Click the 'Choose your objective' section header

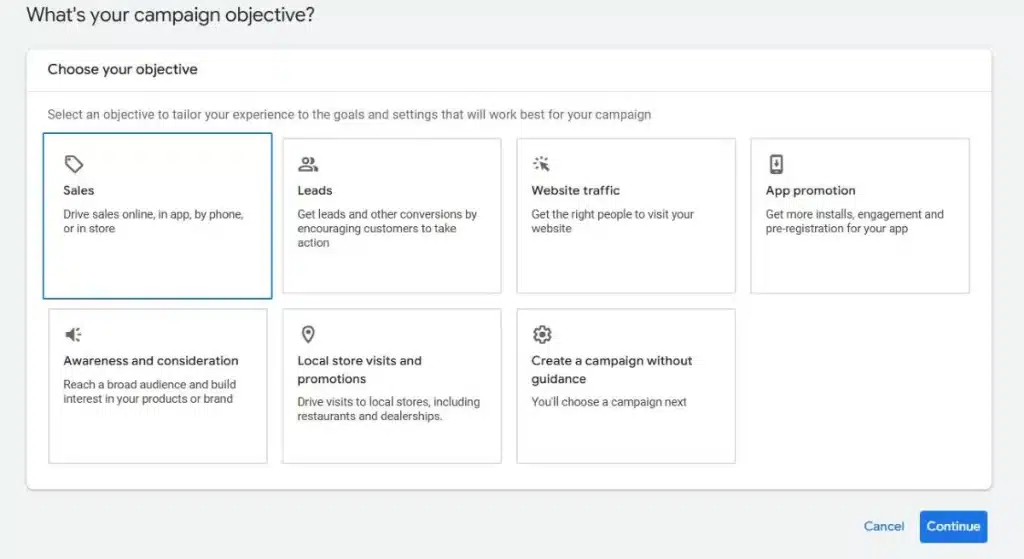click(123, 70)
